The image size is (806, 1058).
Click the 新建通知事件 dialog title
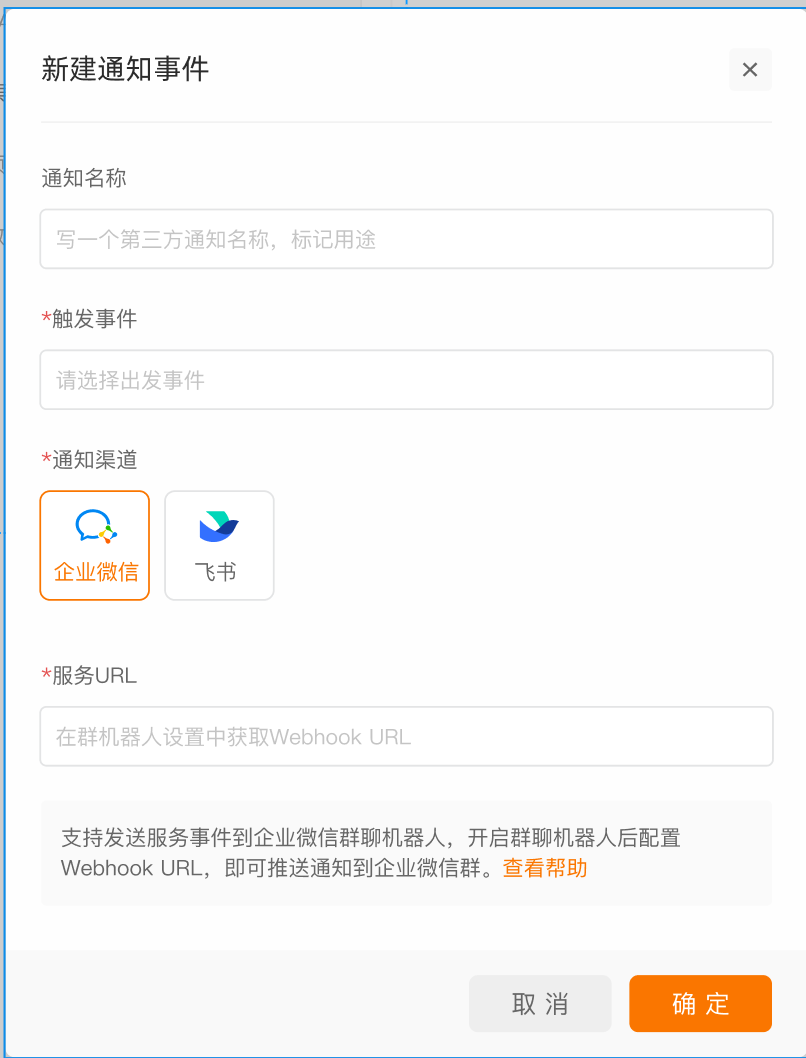pos(125,69)
